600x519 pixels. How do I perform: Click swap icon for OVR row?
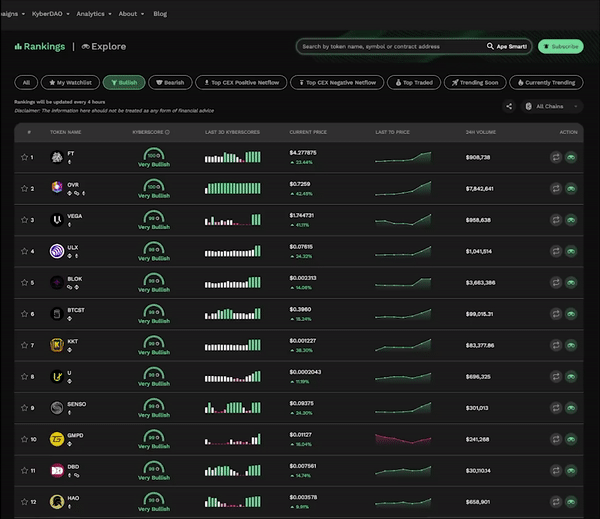coord(556,189)
